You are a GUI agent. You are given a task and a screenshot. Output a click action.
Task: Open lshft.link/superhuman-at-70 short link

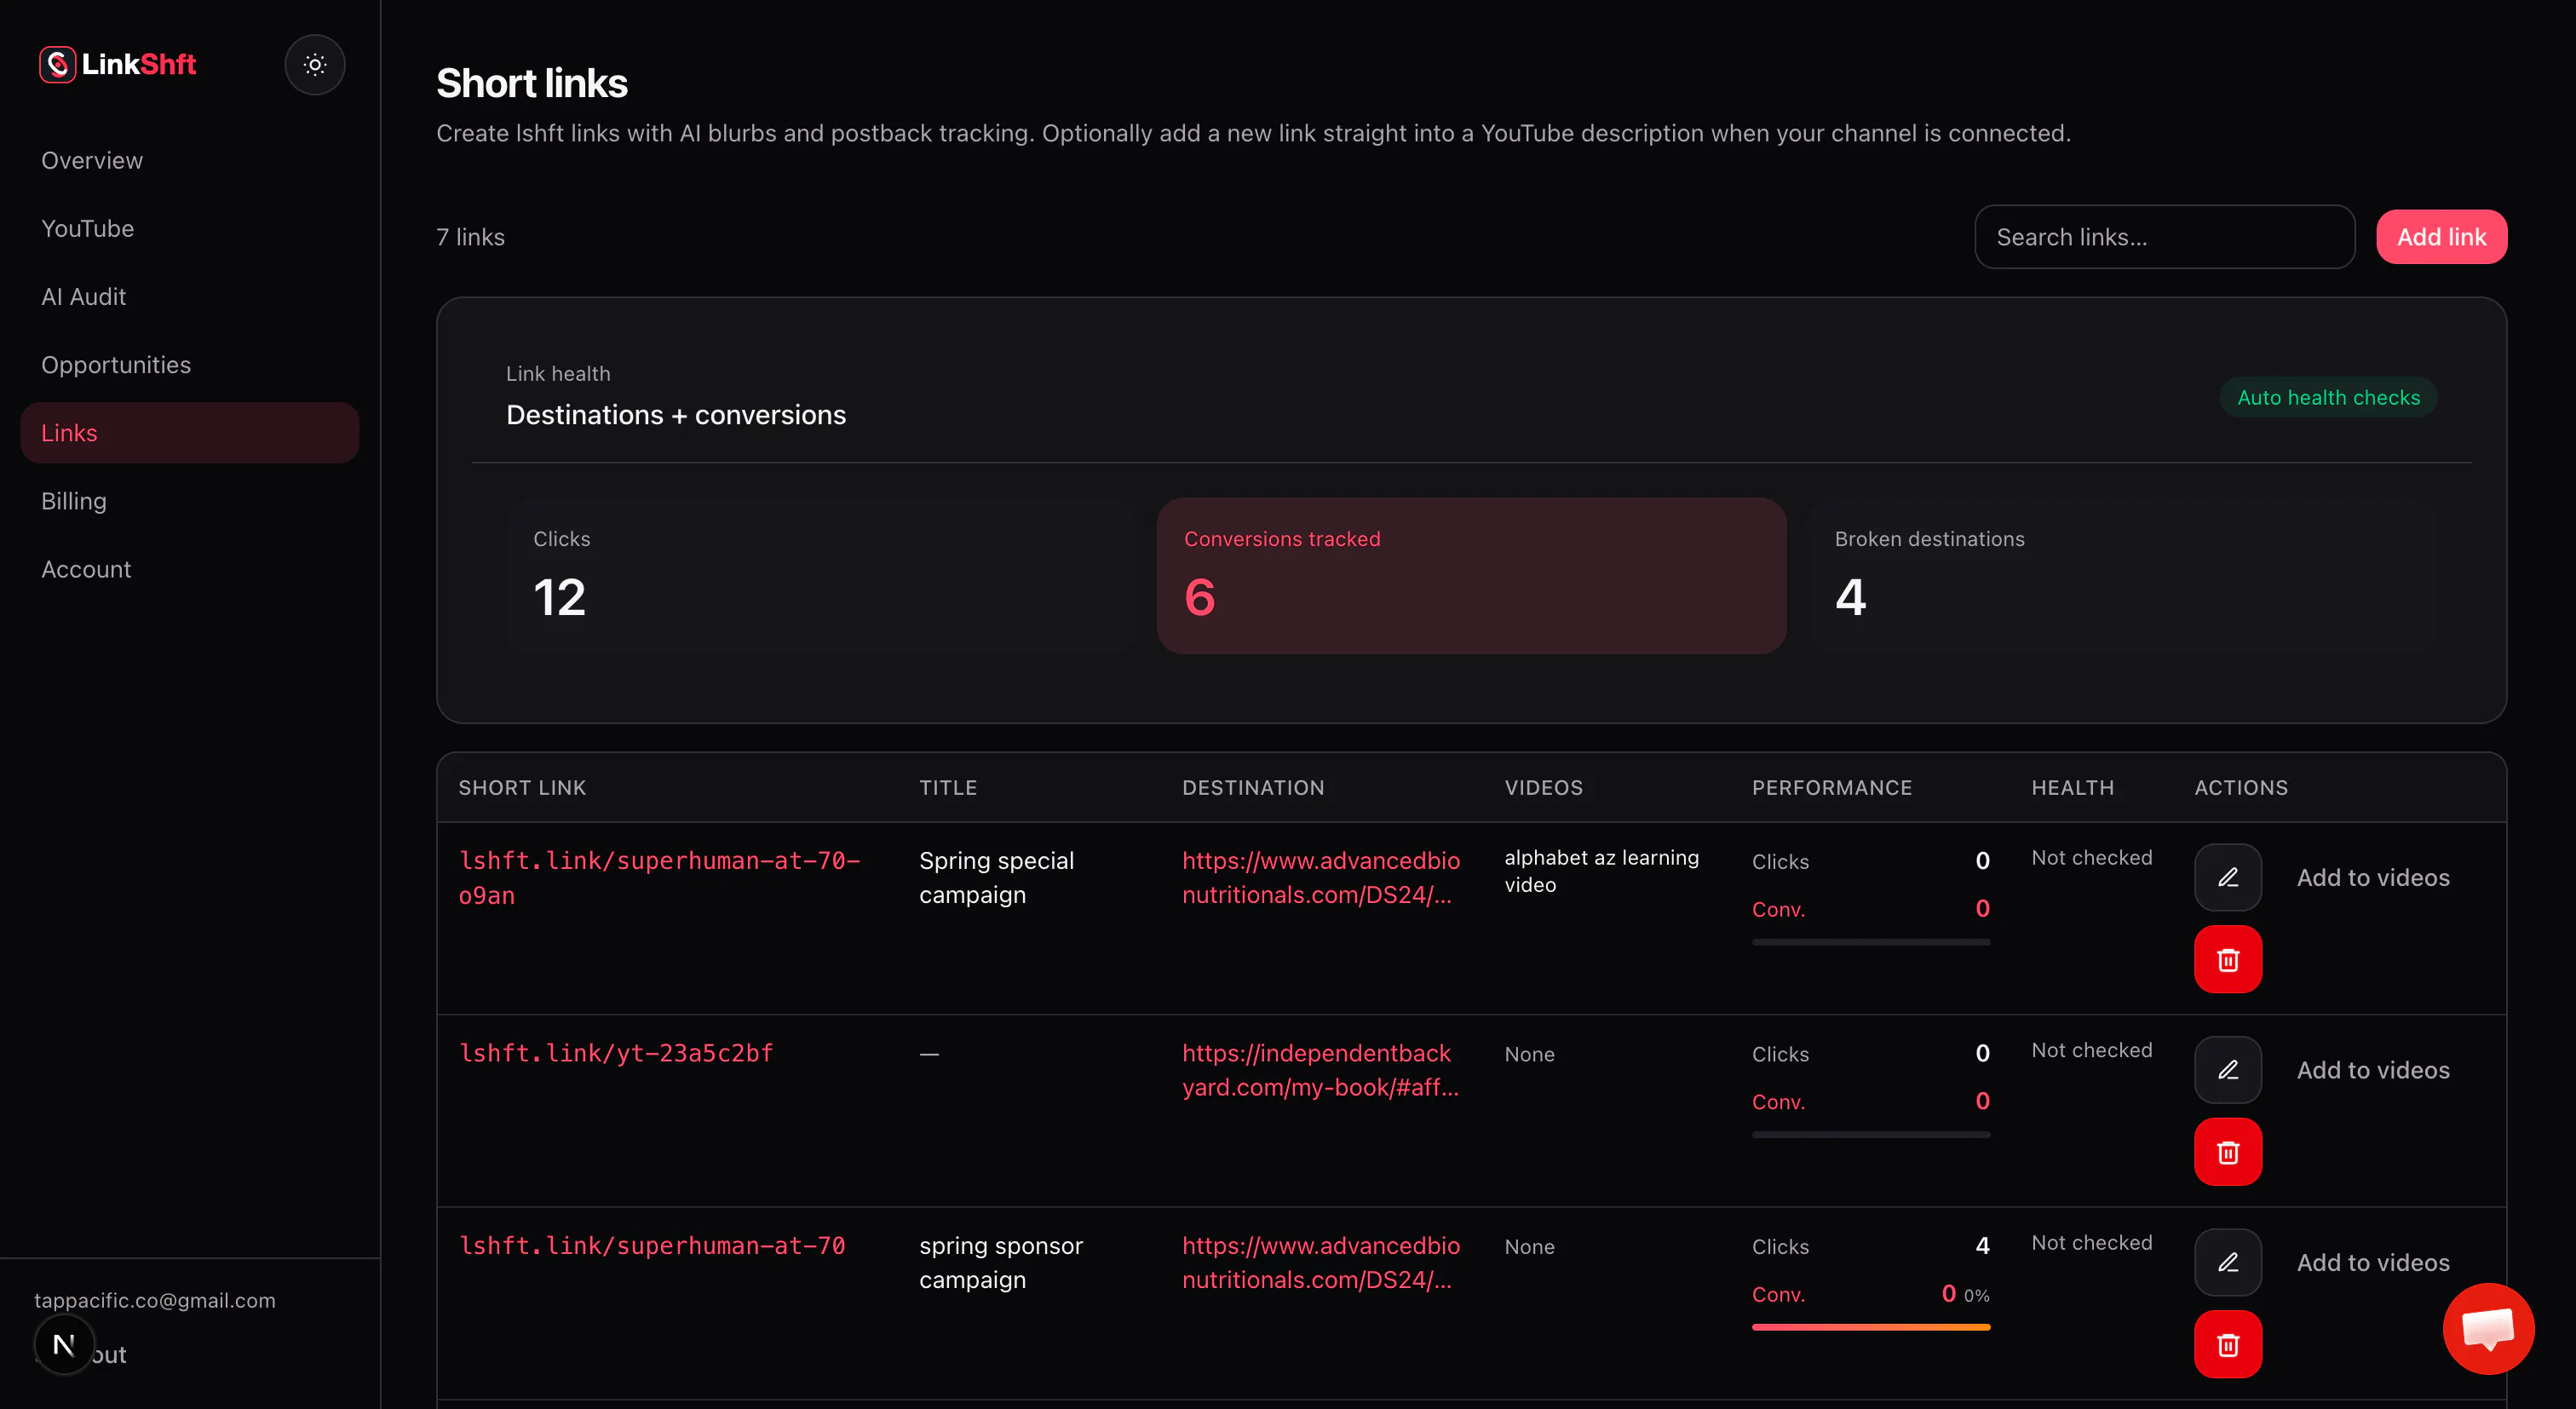652,1245
